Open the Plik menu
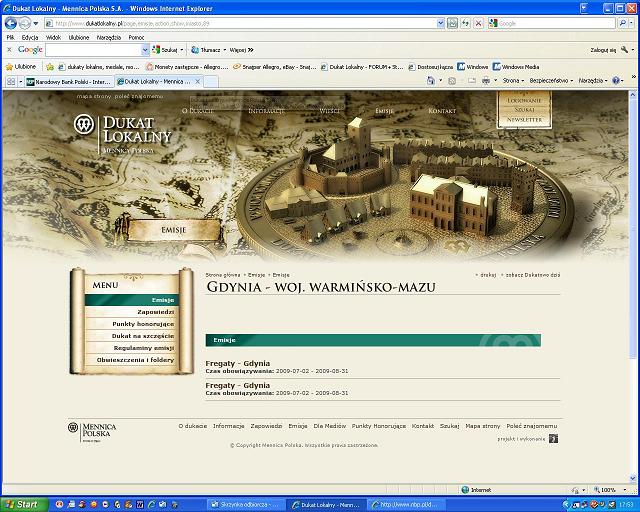Viewport: 640px width, 512px height. tap(10, 38)
